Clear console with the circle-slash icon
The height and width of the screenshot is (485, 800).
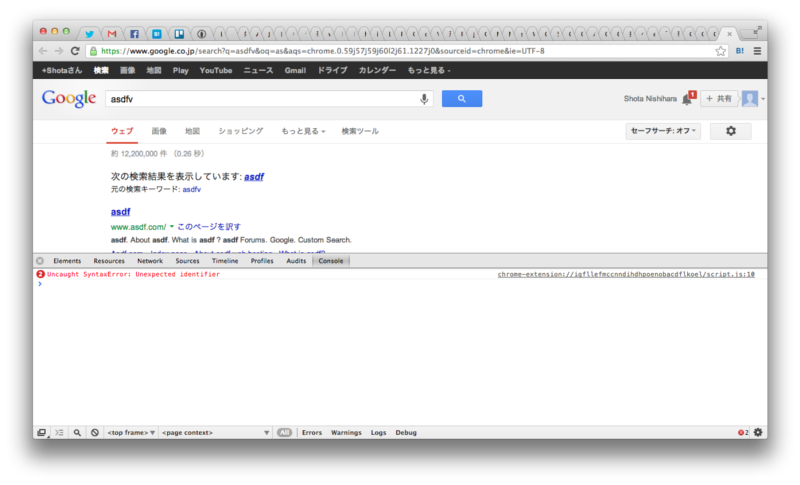(x=95, y=432)
